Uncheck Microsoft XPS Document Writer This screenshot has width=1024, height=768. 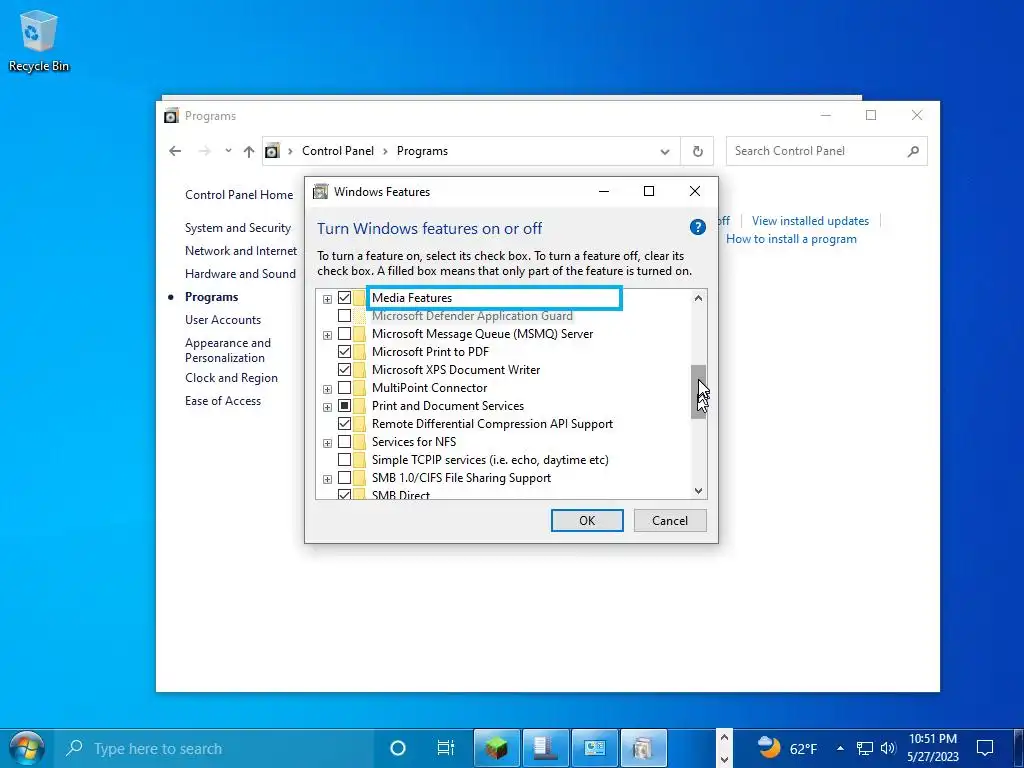(344, 370)
